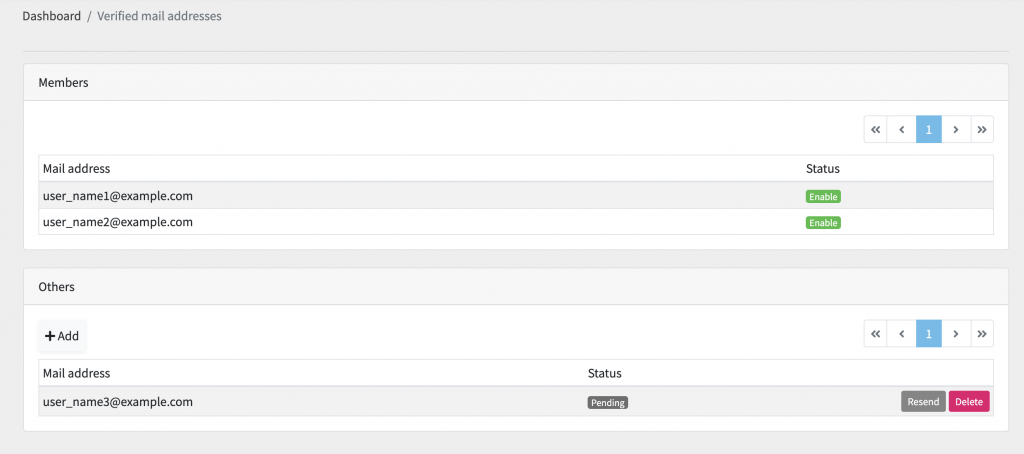The height and width of the screenshot is (454, 1024).
Task: Select page 1 in Members pagination
Action: 929,129
